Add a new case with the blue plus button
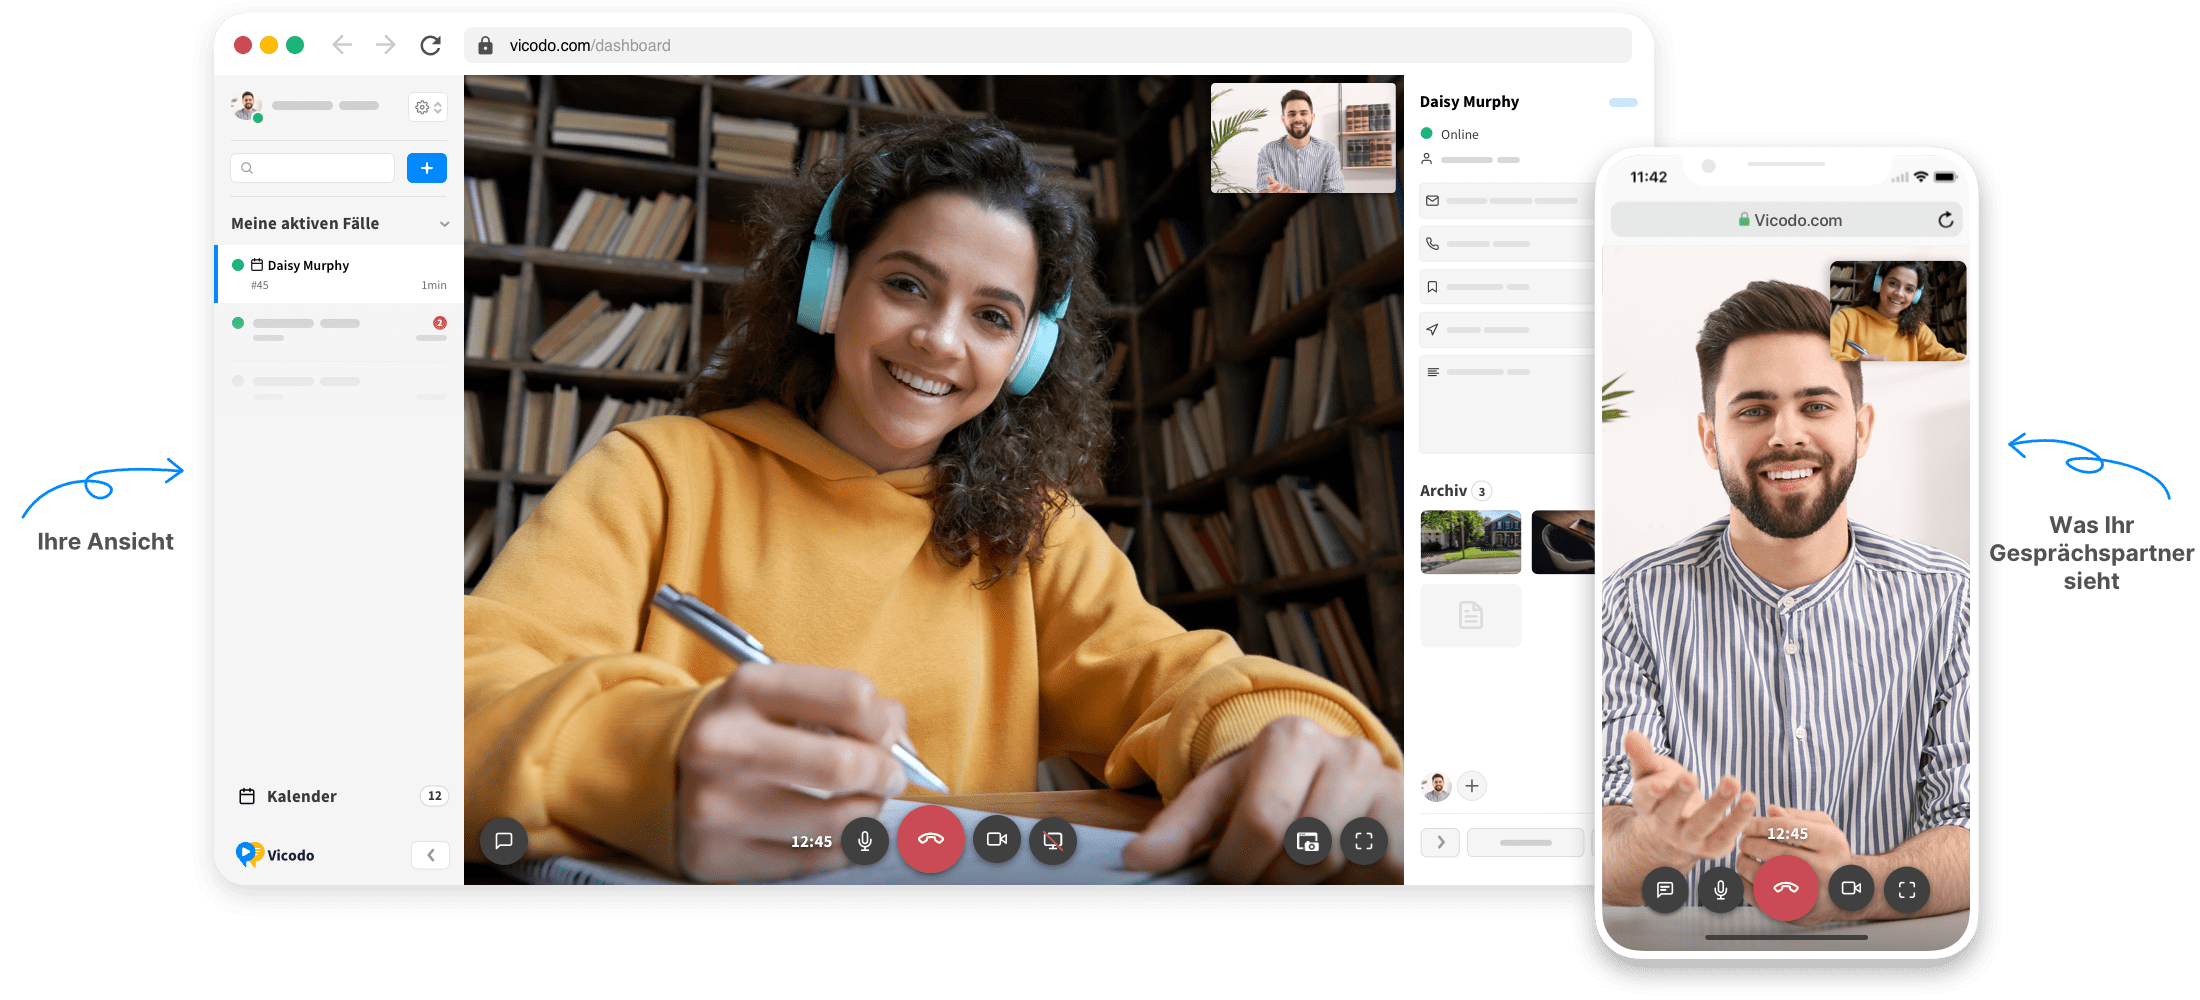Image resolution: width=2200 pixels, height=1000 pixels. tap(427, 168)
